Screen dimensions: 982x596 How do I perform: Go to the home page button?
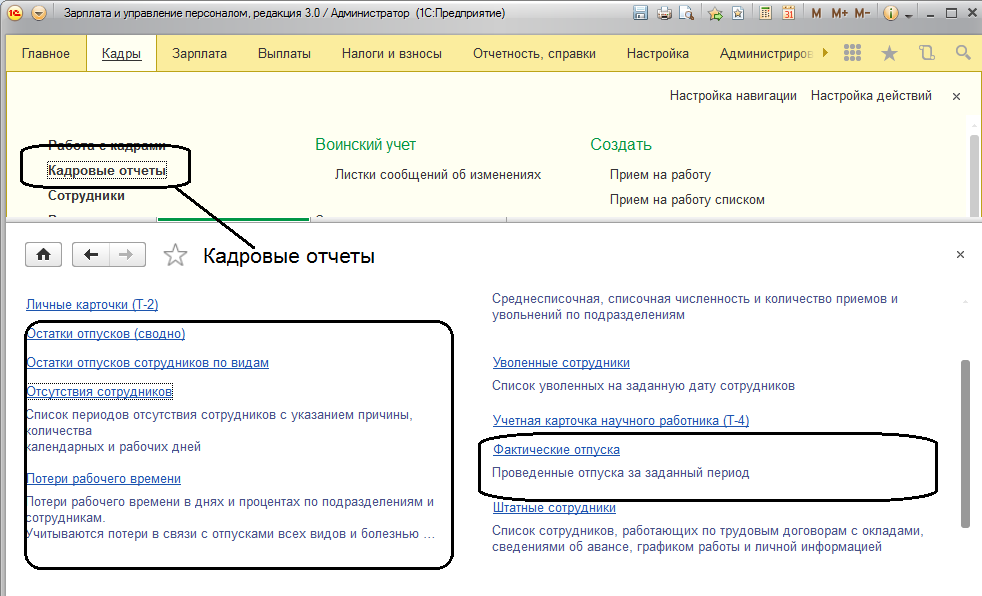[x=43, y=255]
